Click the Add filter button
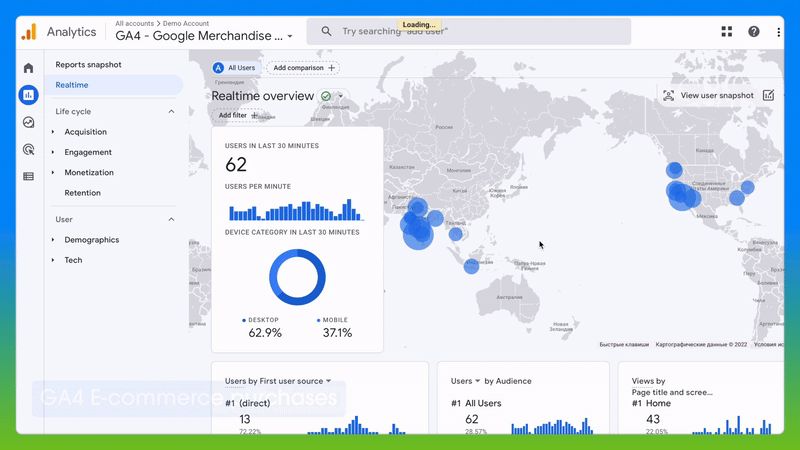800x450 pixels. click(238, 115)
